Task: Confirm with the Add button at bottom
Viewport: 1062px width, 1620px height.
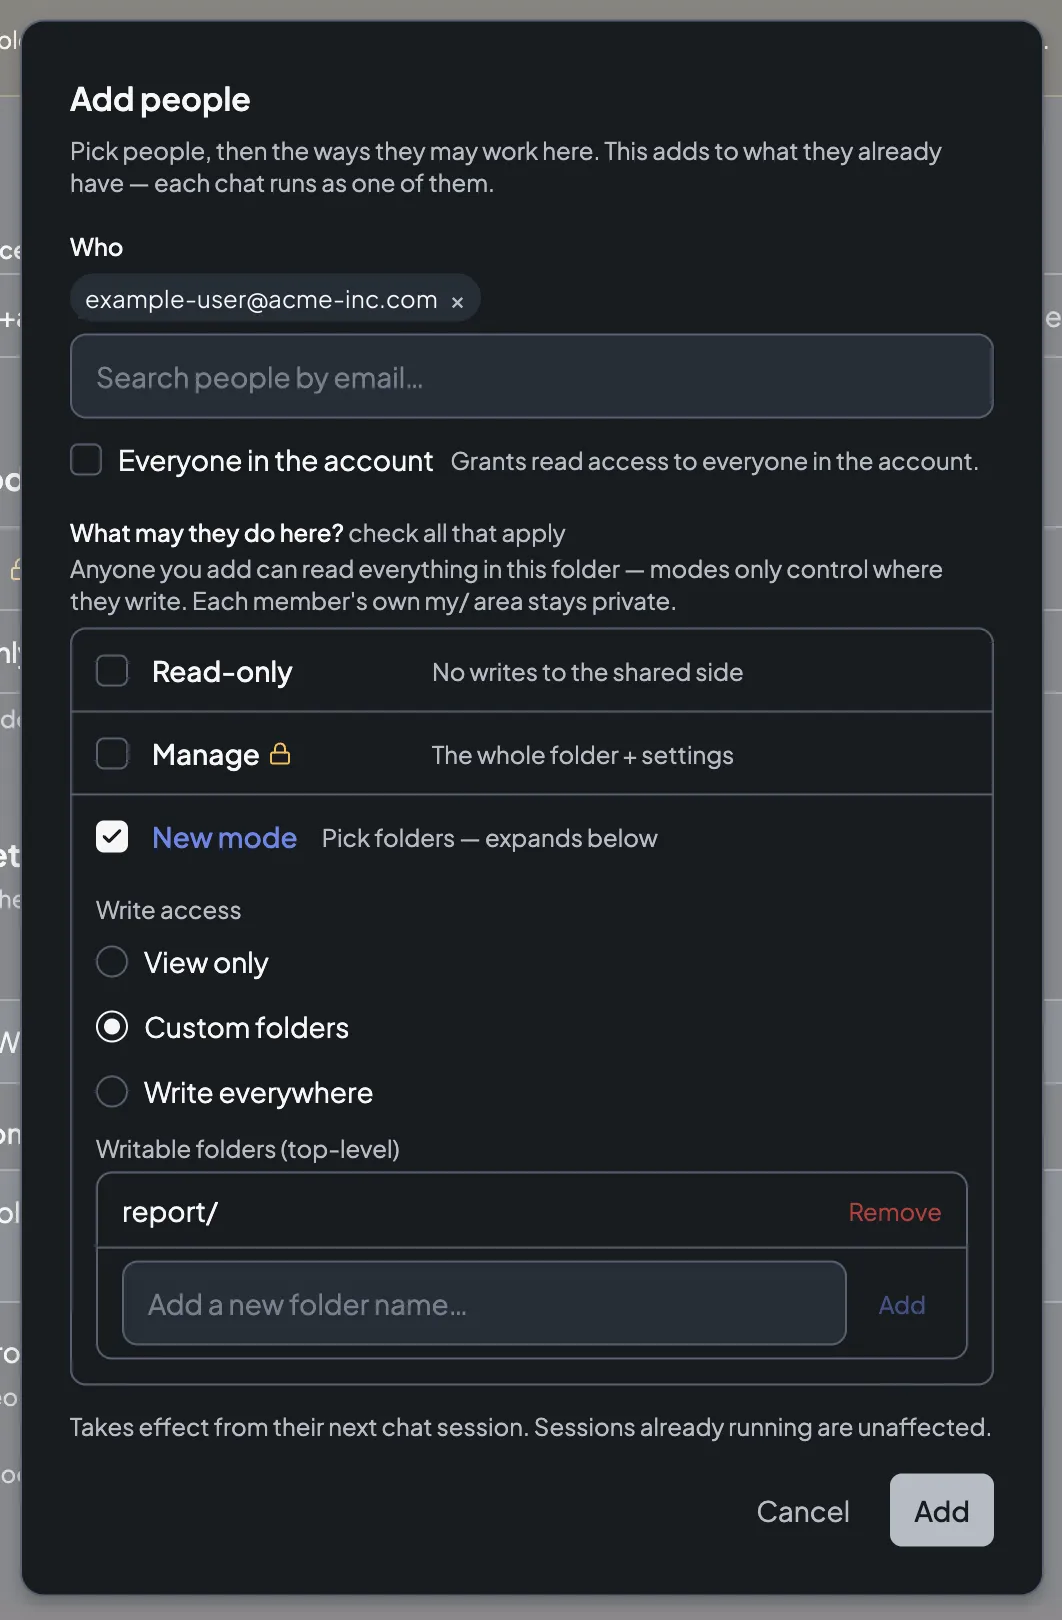Action: point(942,1510)
